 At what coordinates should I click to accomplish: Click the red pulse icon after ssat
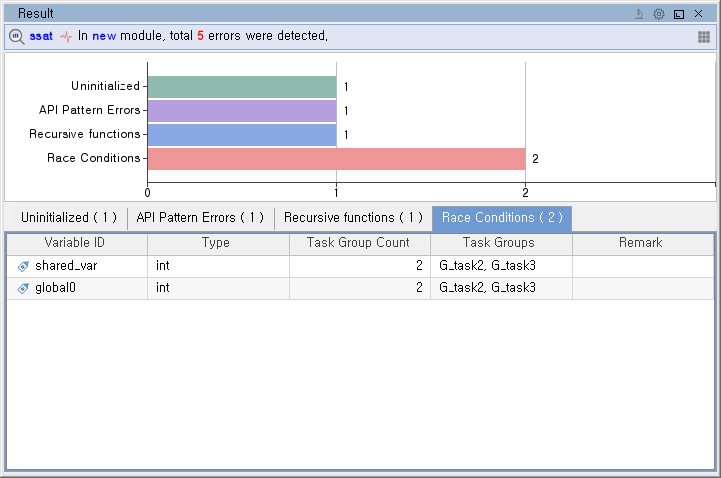point(66,36)
